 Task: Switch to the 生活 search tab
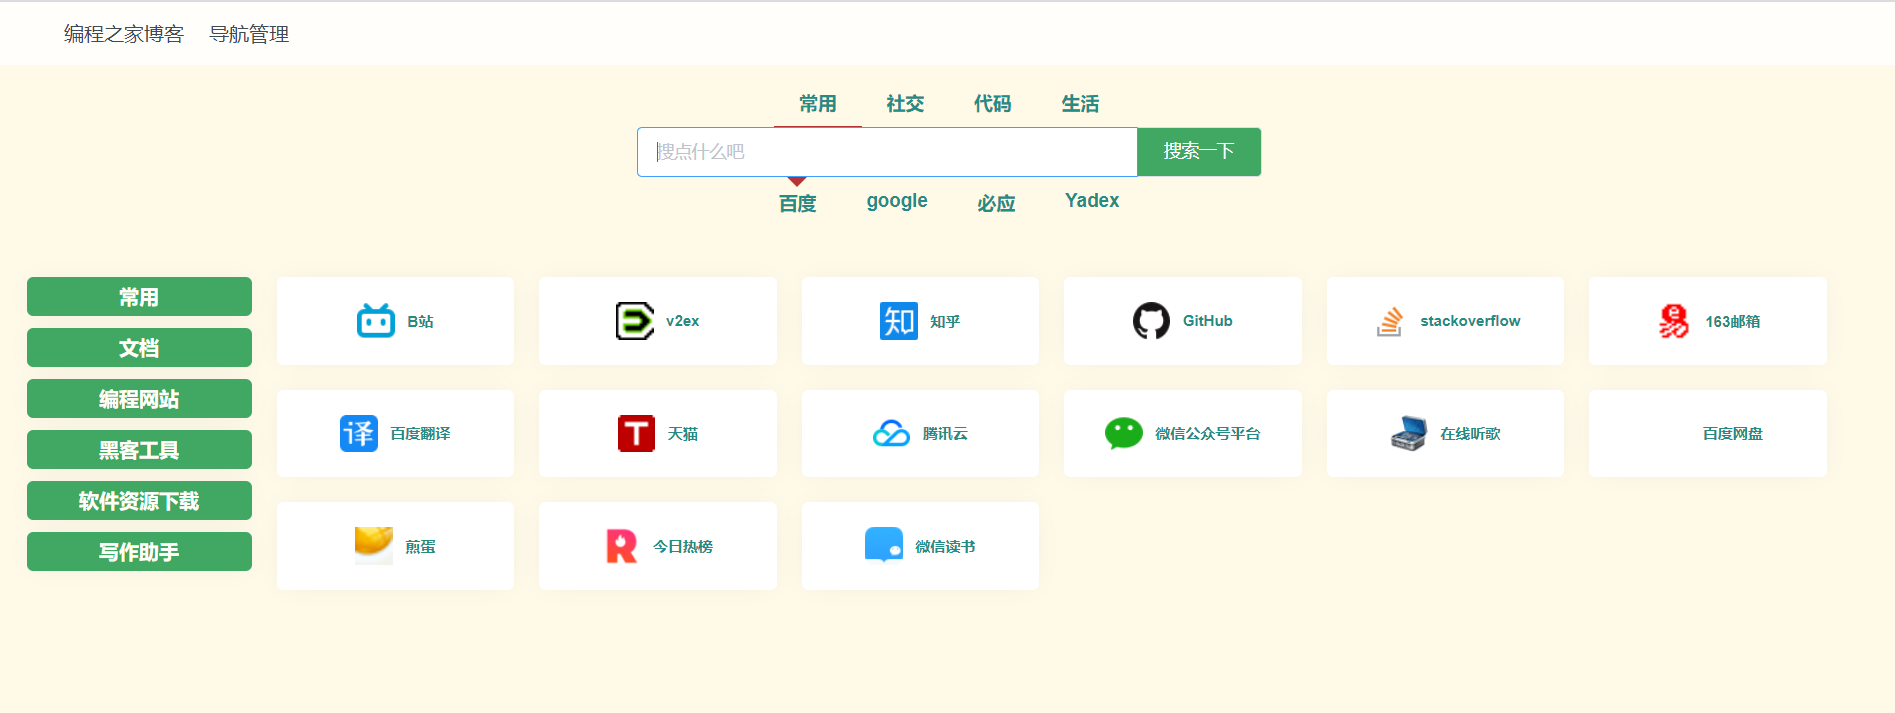pyautogui.click(x=1080, y=104)
